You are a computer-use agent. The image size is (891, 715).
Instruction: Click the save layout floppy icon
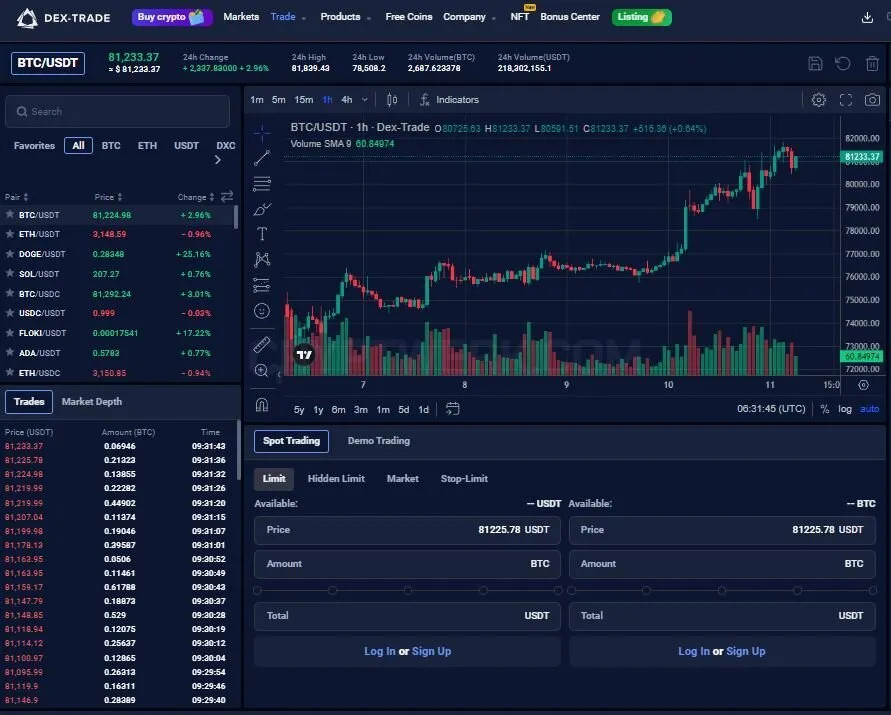815,64
